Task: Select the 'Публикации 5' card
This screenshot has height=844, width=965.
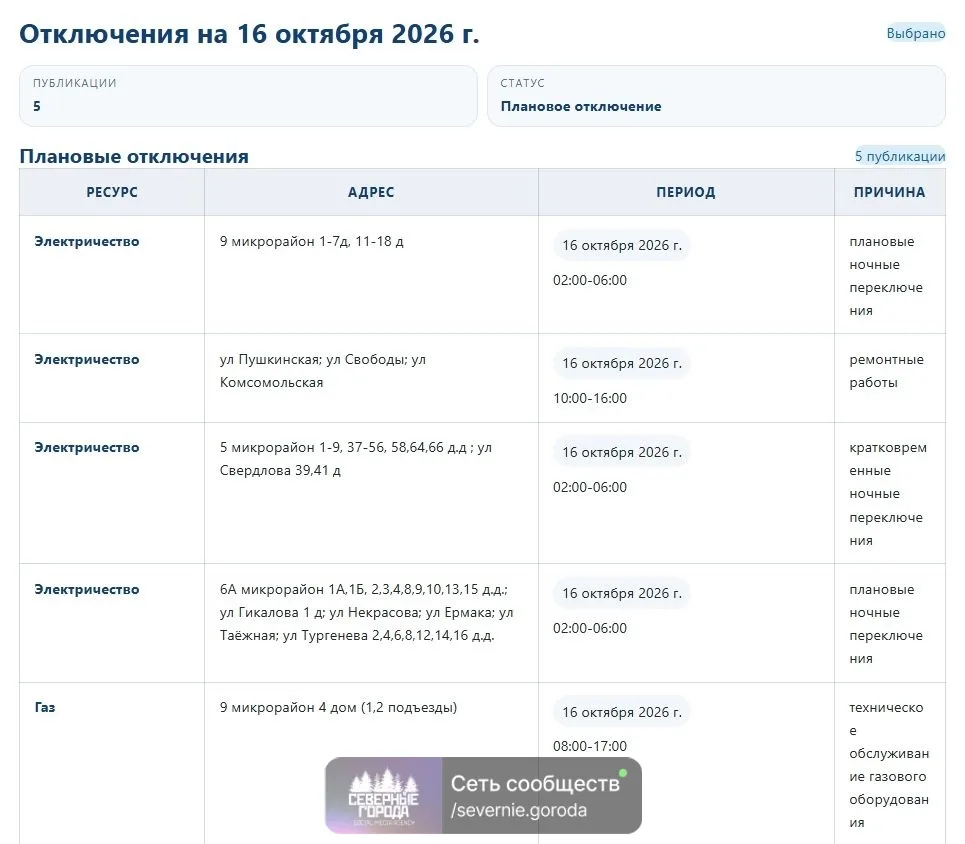Action: click(x=248, y=96)
